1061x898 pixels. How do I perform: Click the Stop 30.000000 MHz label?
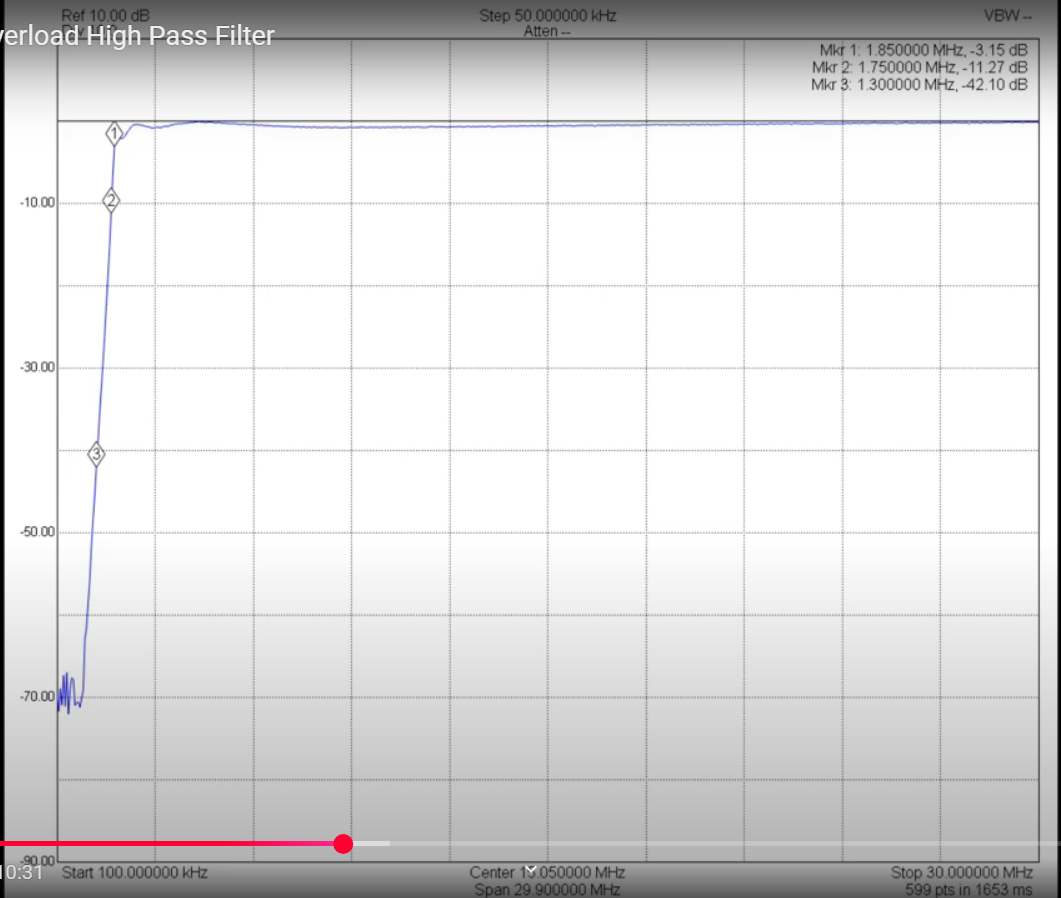click(960, 872)
